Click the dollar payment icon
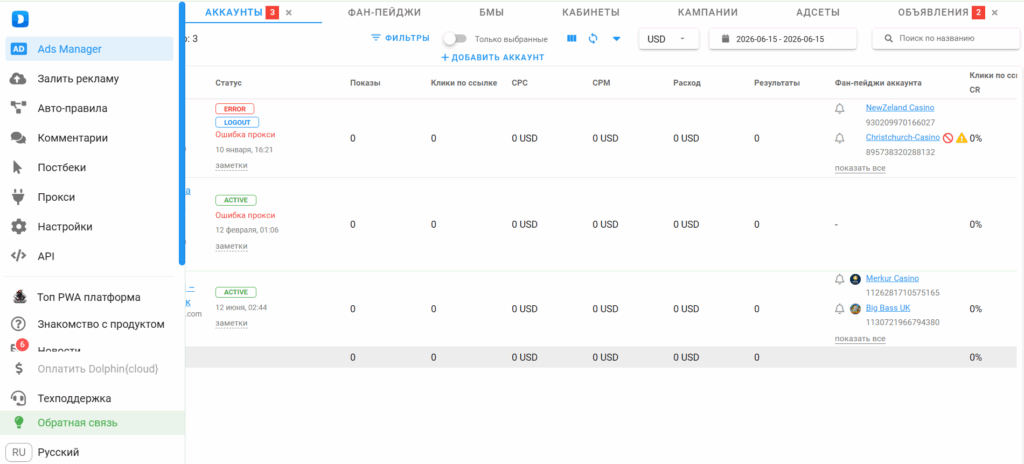The height and width of the screenshot is (464, 1024). (x=18, y=369)
